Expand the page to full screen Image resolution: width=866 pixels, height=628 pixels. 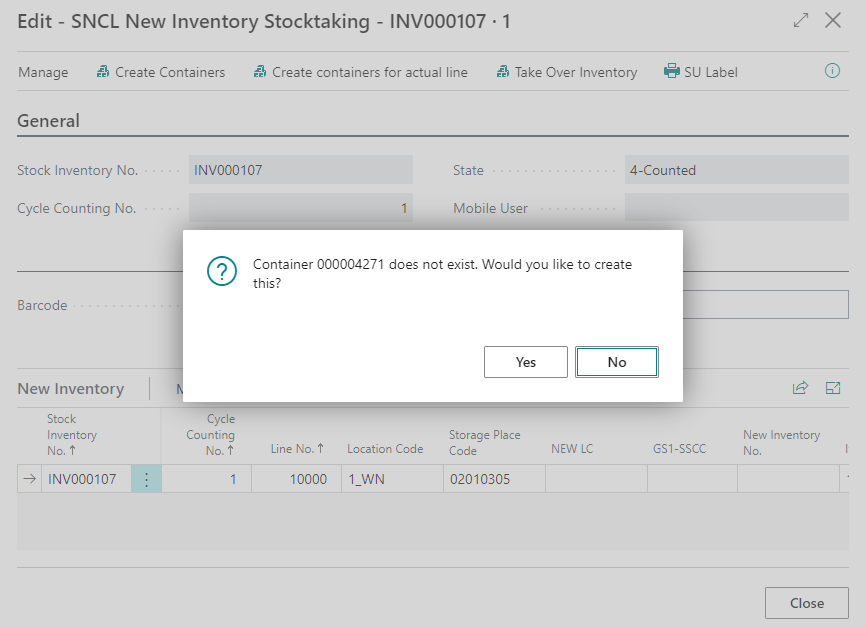tap(800, 20)
